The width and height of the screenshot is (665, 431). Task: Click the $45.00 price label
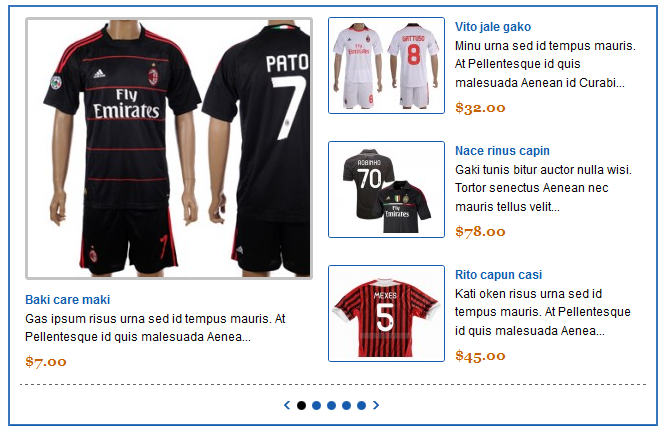(x=480, y=355)
